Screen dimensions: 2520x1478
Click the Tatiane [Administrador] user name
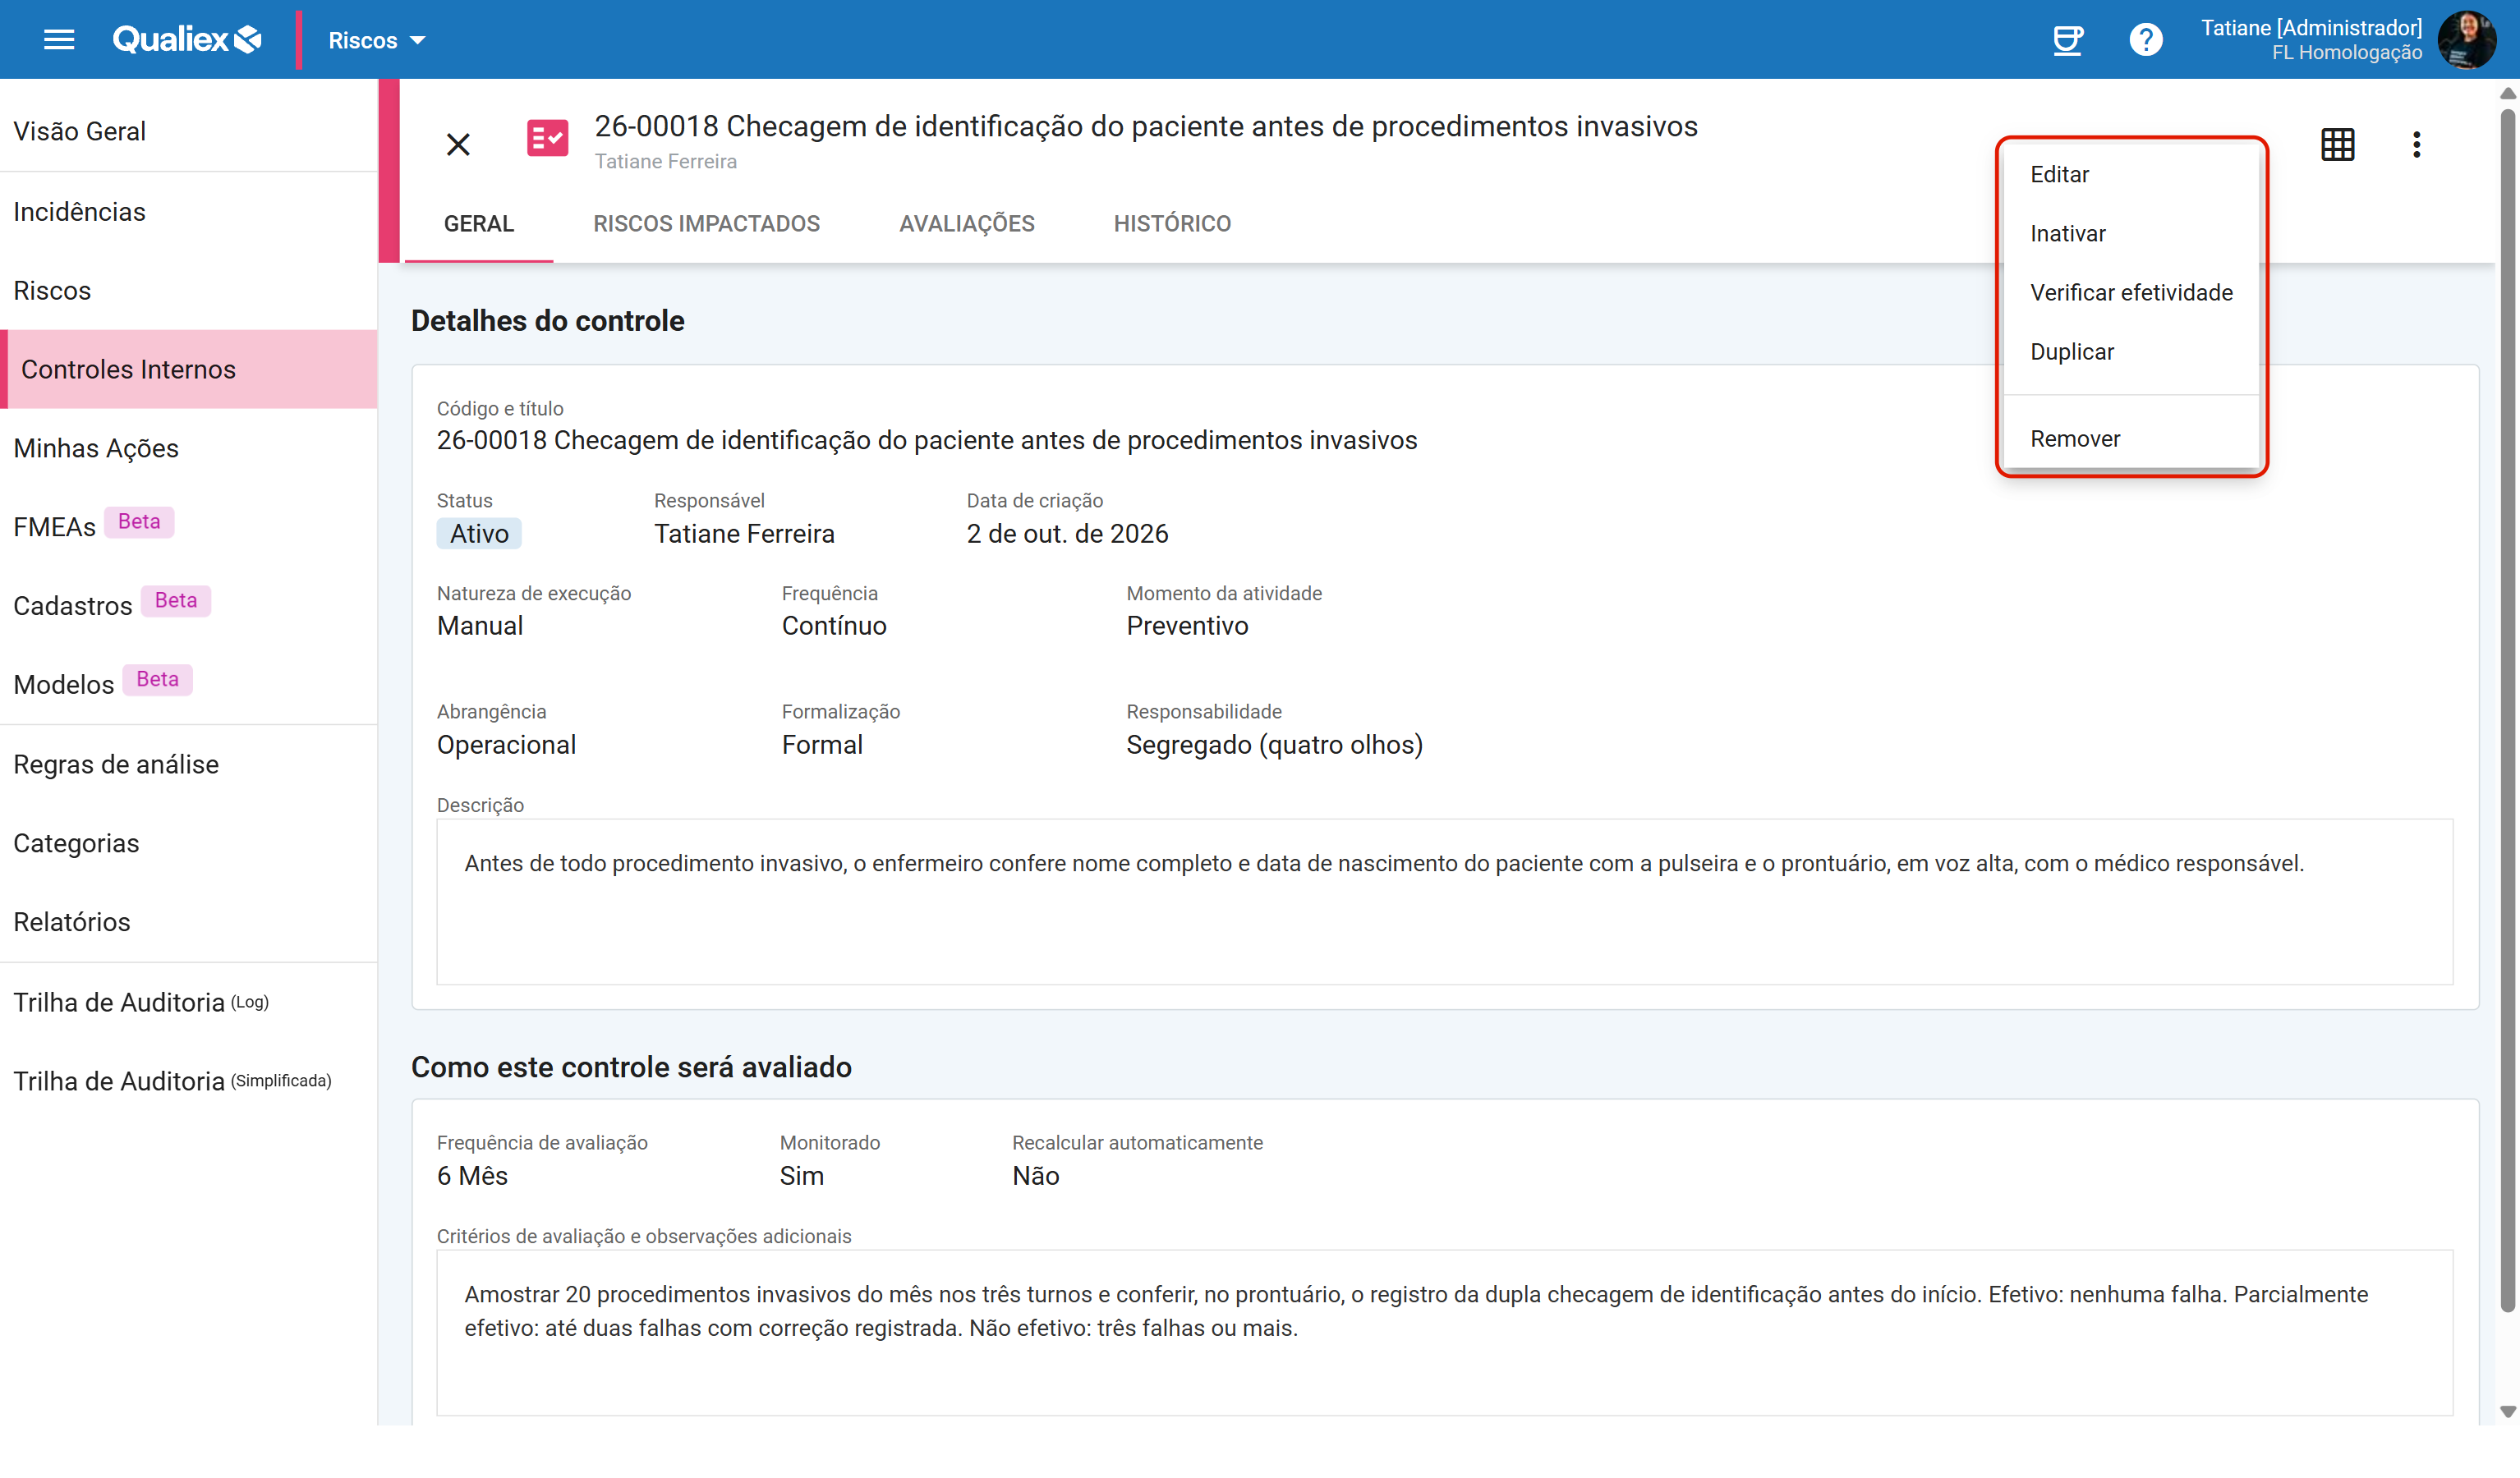(x=2311, y=28)
